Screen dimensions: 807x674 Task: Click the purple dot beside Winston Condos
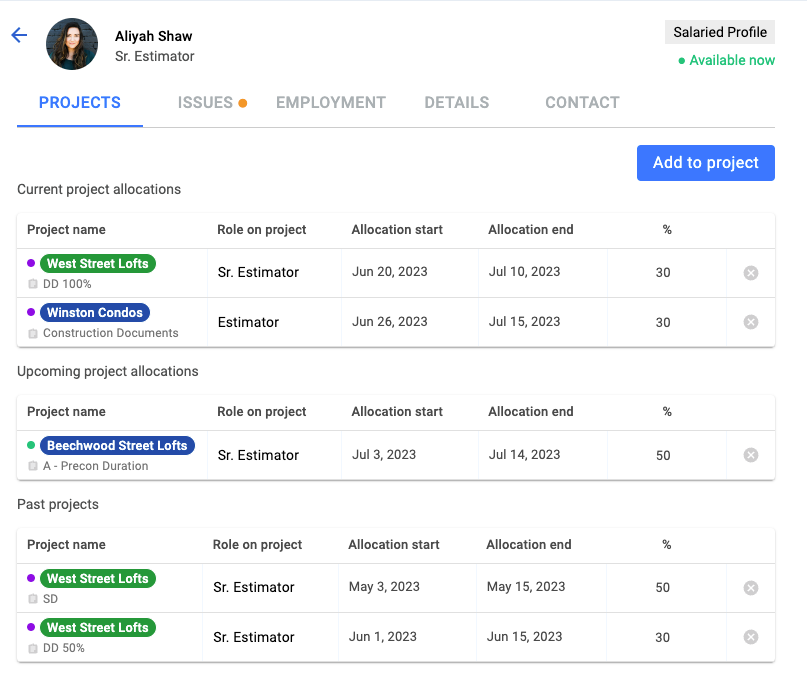pyautogui.click(x=31, y=312)
